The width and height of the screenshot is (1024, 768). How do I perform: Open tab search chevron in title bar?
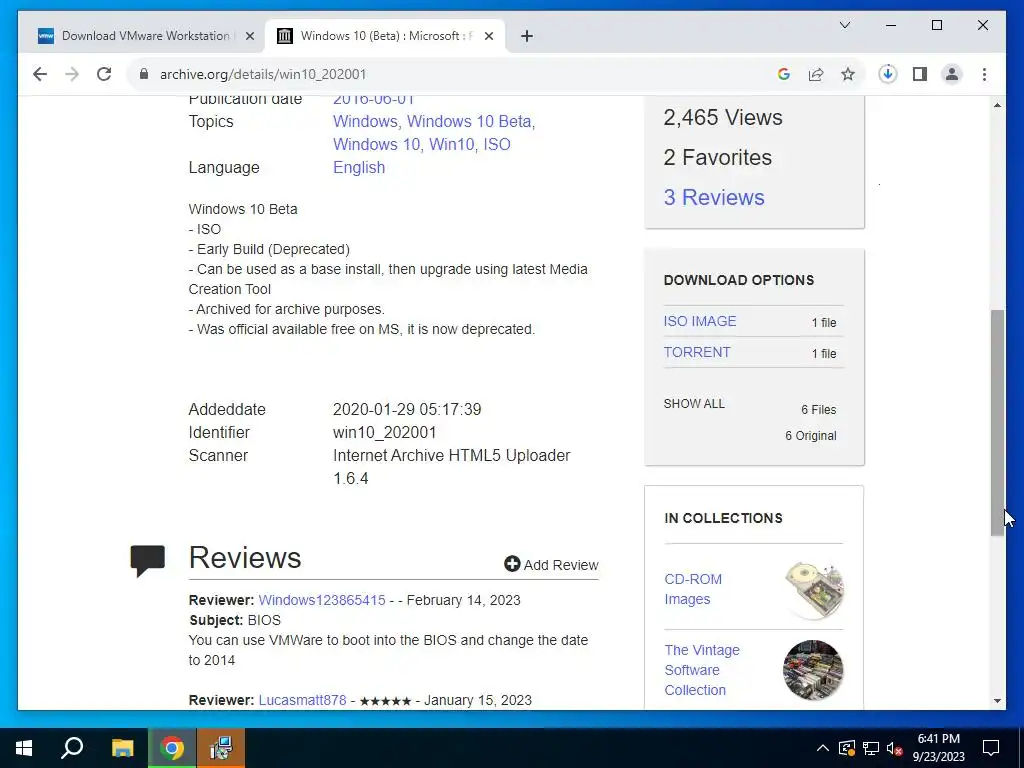[844, 25]
